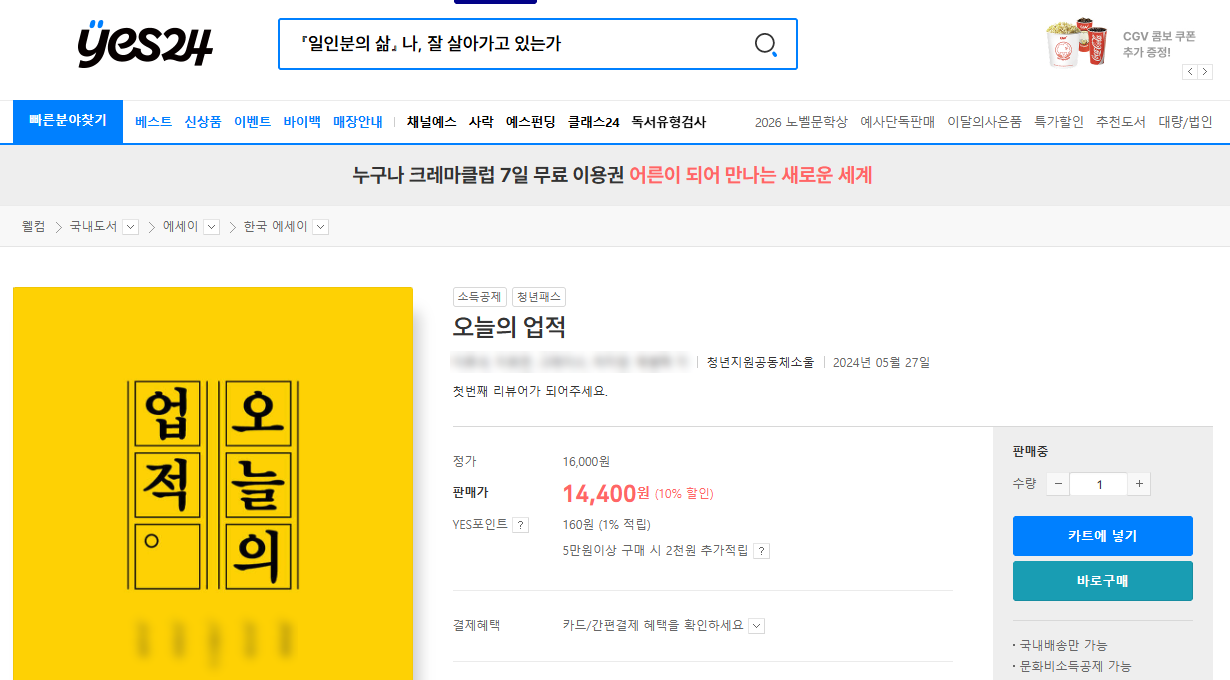Open the 매장안내 menu
The height and width of the screenshot is (680, 1230).
tap(358, 122)
